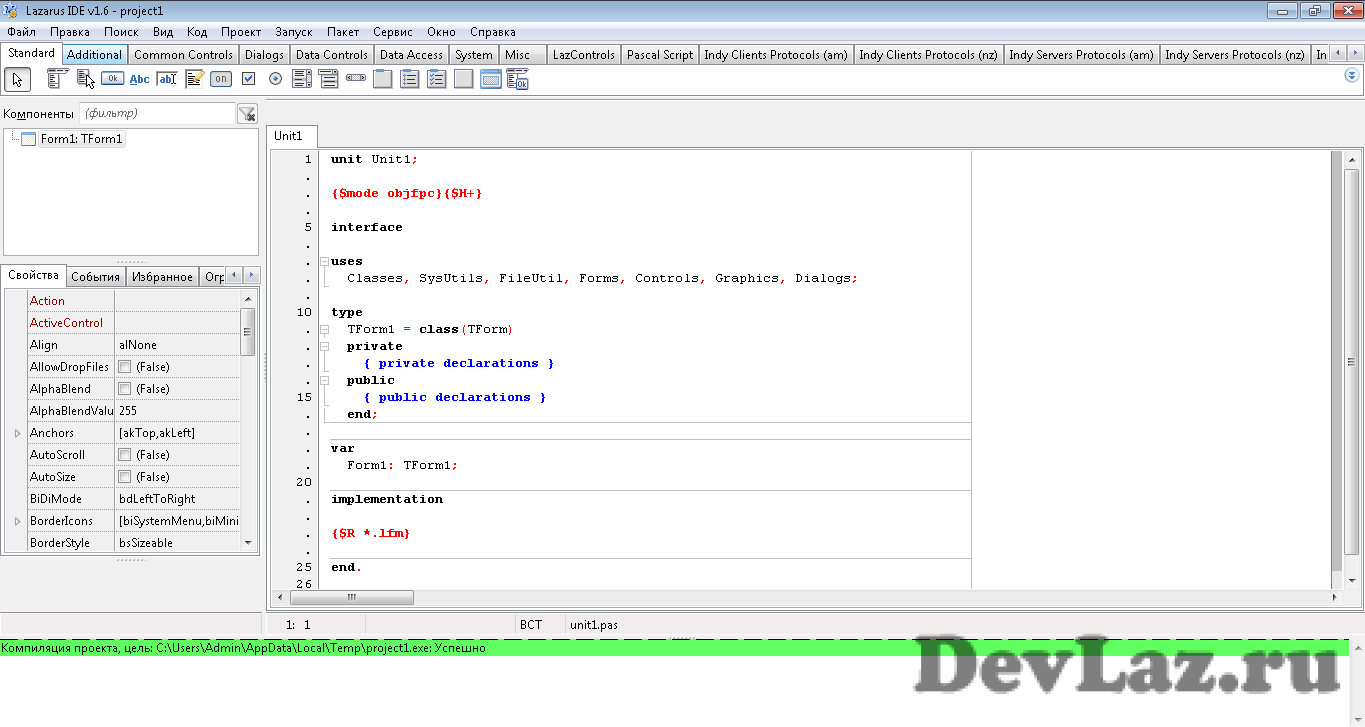
Task: Expand the BorderIcons property
Action: pos(17,521)
